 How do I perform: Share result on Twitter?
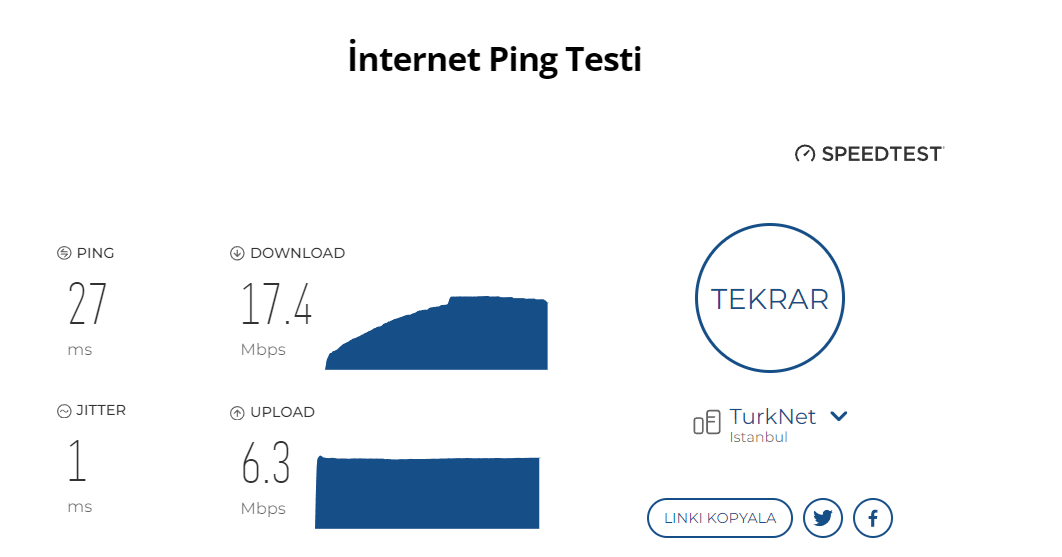(x=823, y=518)
